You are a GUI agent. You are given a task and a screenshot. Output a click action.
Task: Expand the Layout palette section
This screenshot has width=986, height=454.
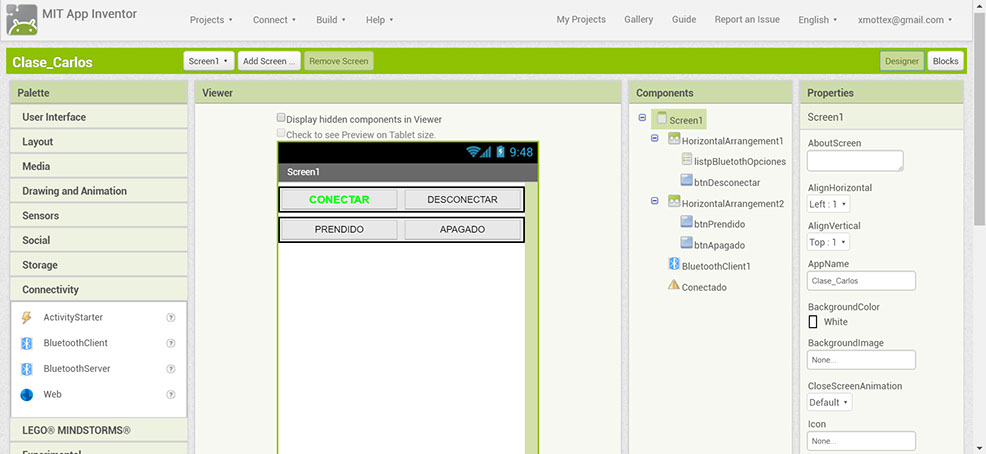(99, 141)
